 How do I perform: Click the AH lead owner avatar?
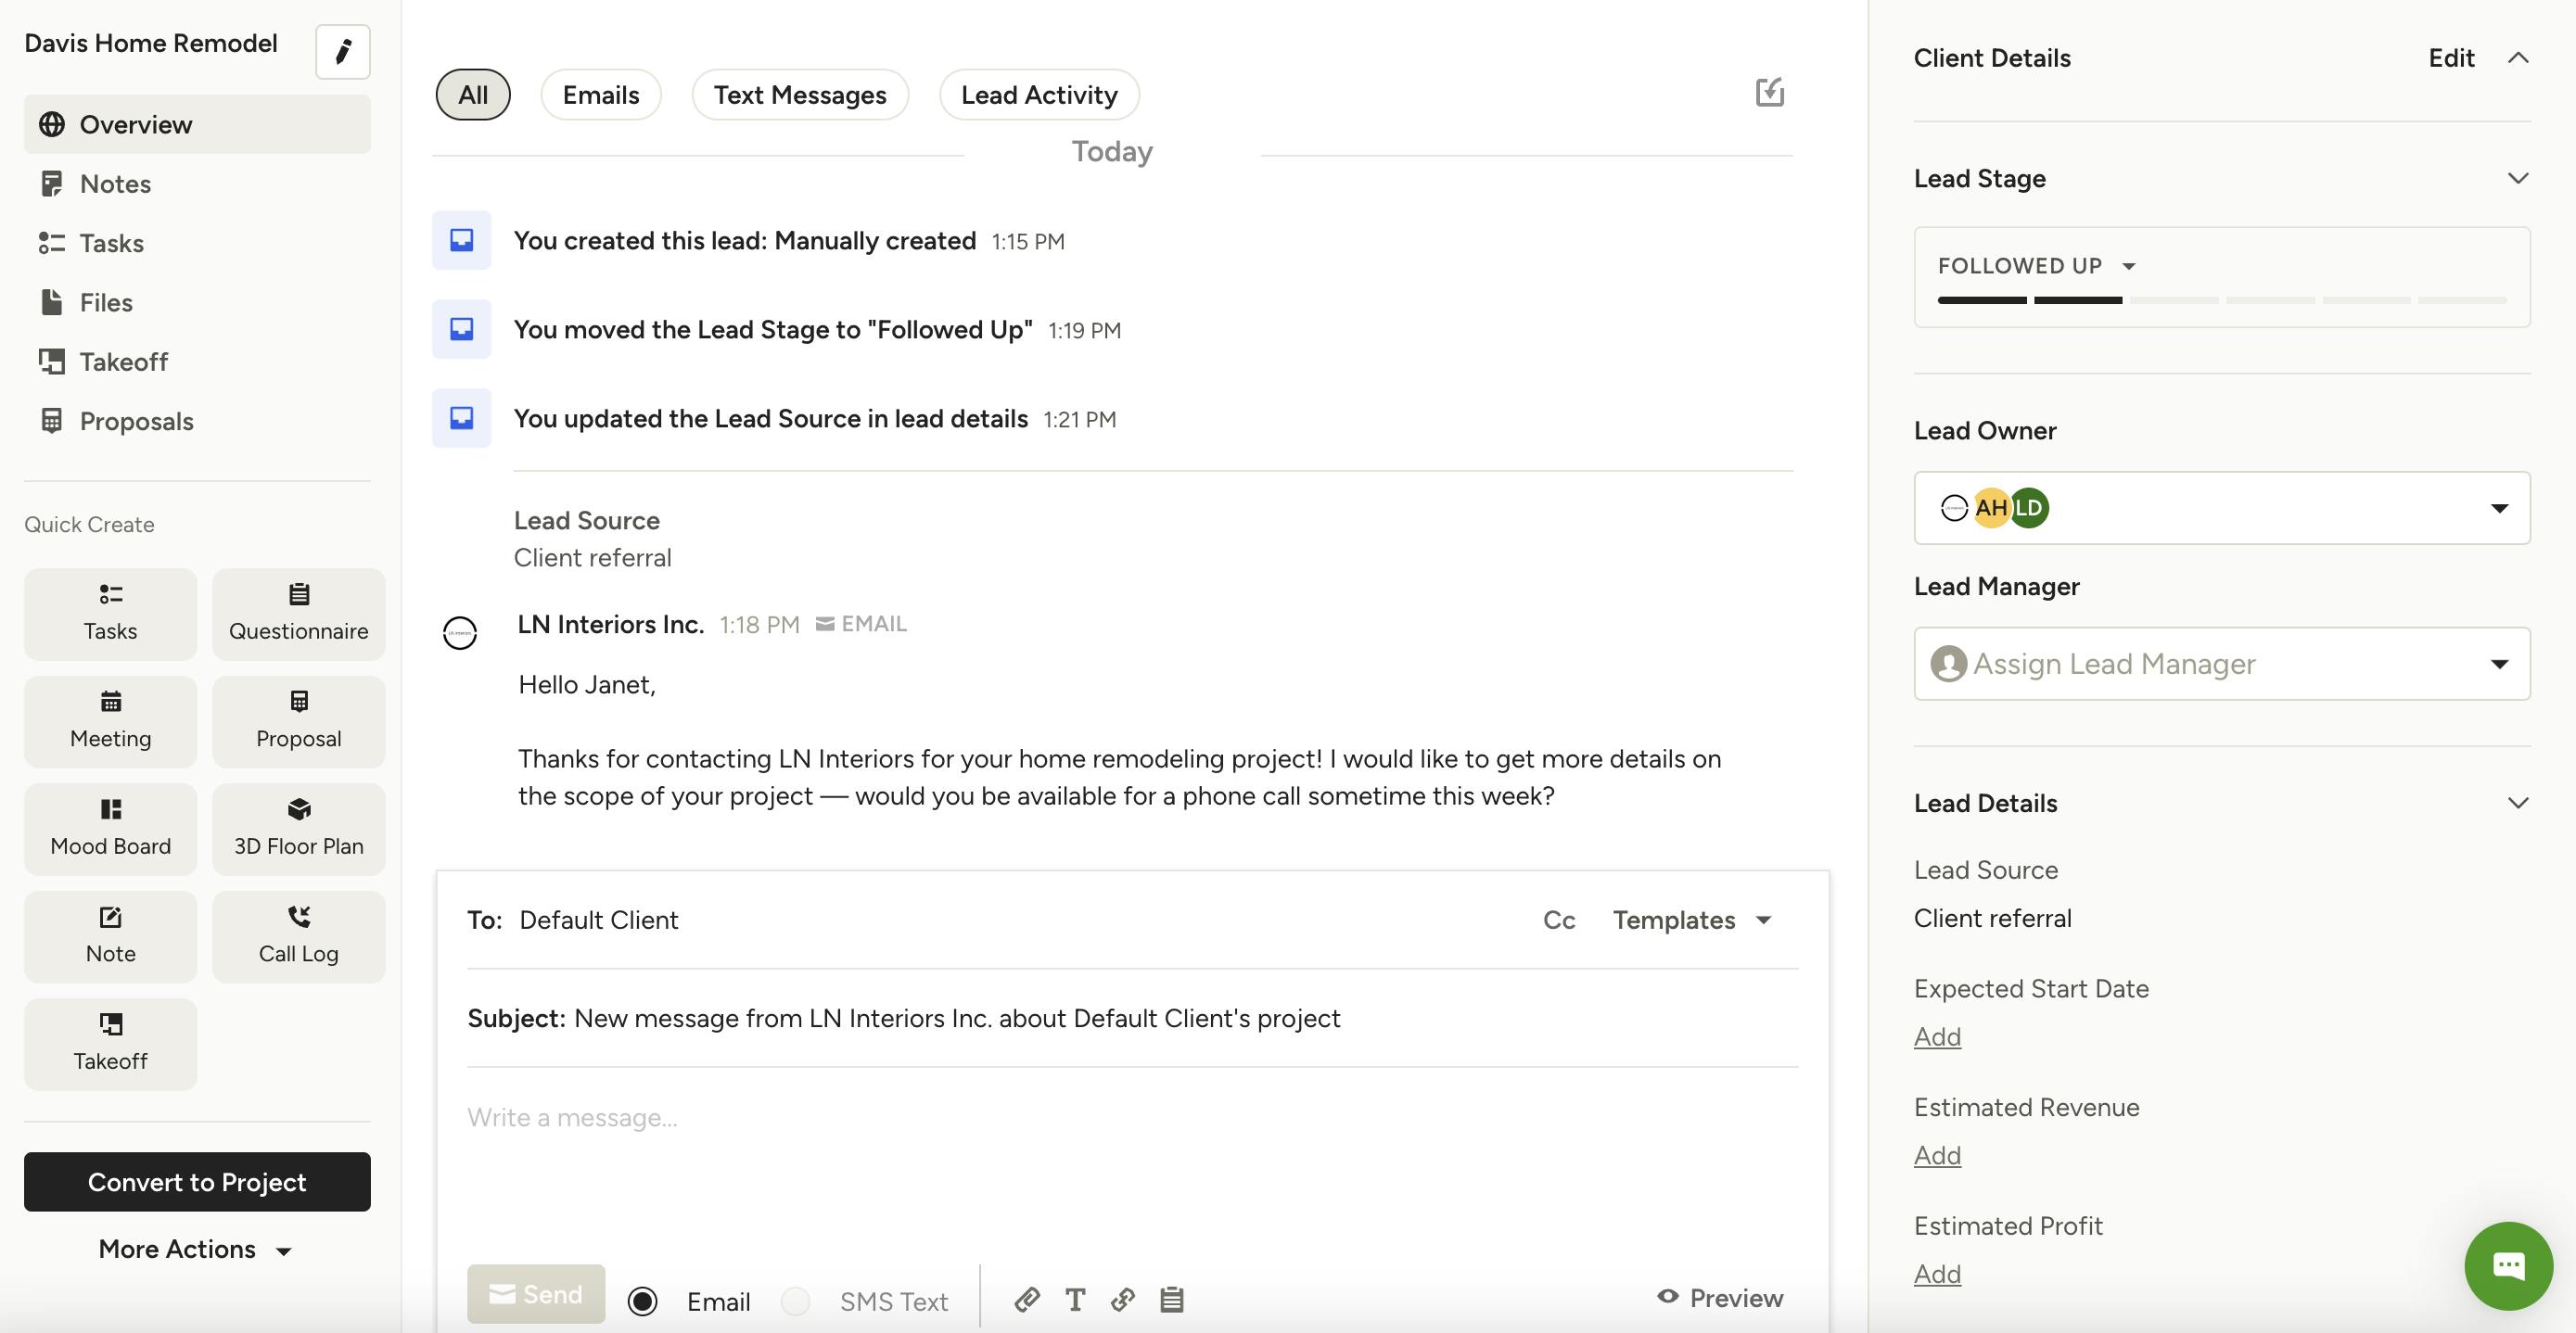point(1991,508)
